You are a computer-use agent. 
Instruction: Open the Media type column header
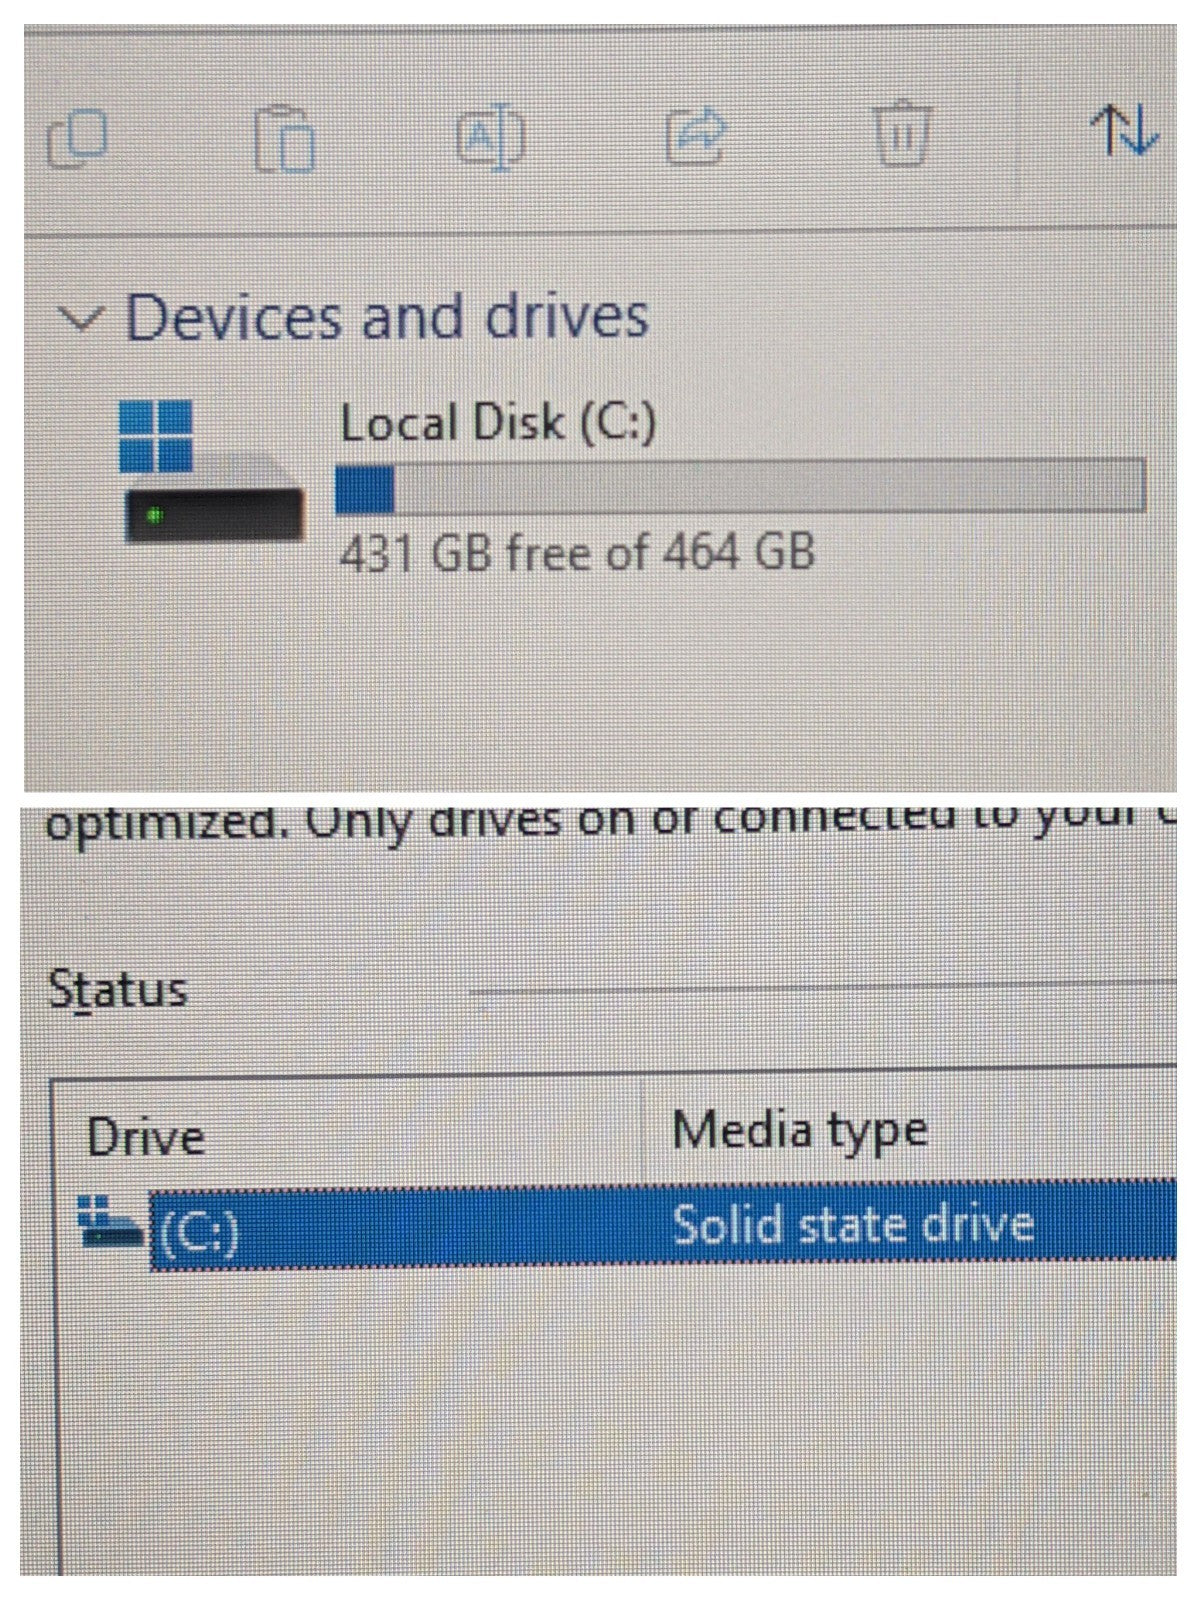point(800,1130)
